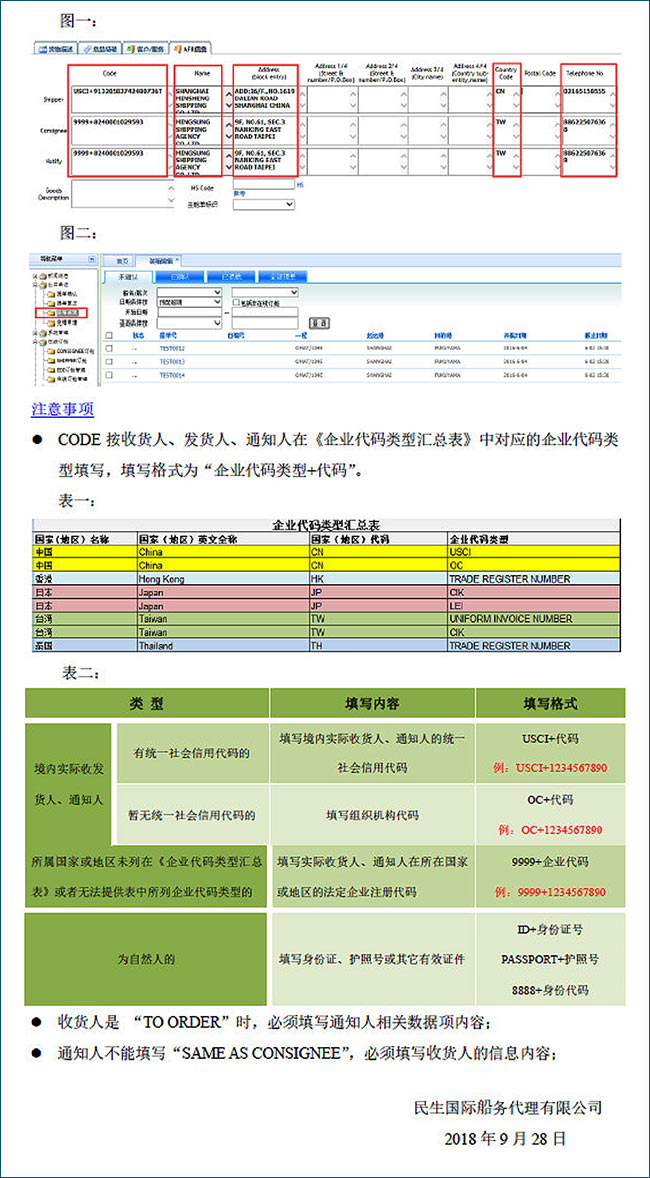Open the bill number link TEST0012
The image size is (650, 1178).
[x=172, y=349]
